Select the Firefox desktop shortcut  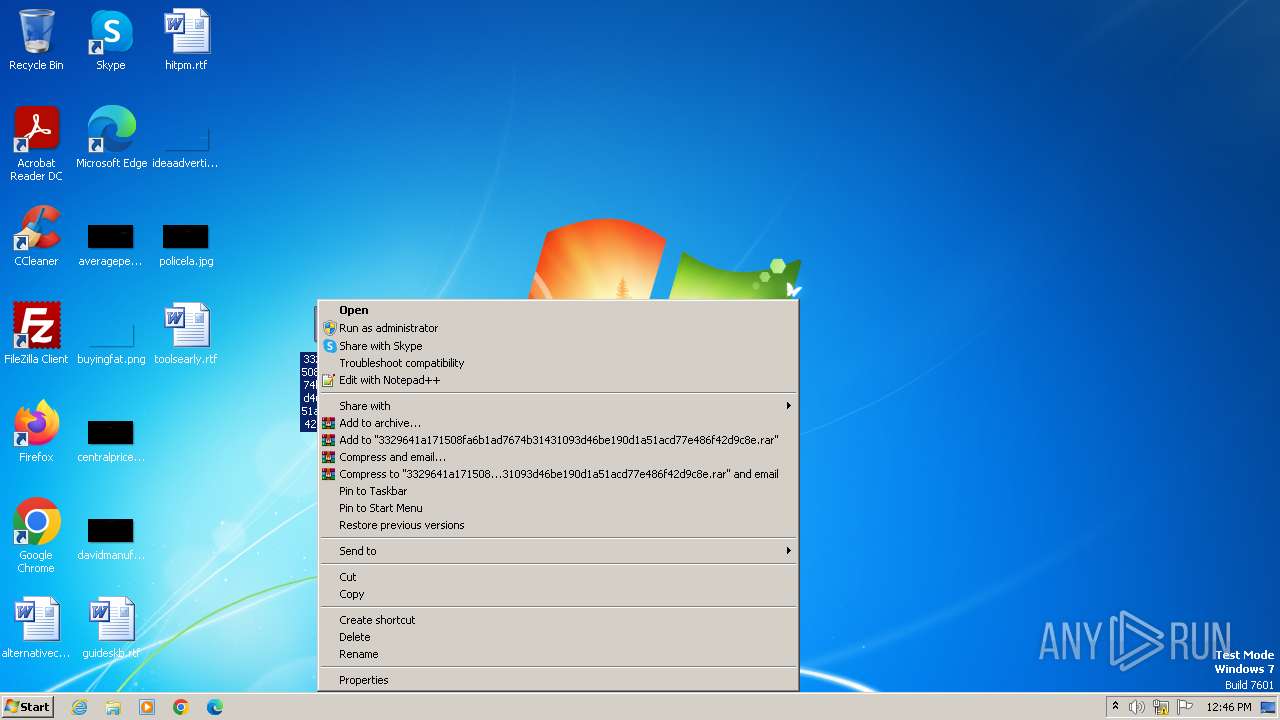[36, 431]
